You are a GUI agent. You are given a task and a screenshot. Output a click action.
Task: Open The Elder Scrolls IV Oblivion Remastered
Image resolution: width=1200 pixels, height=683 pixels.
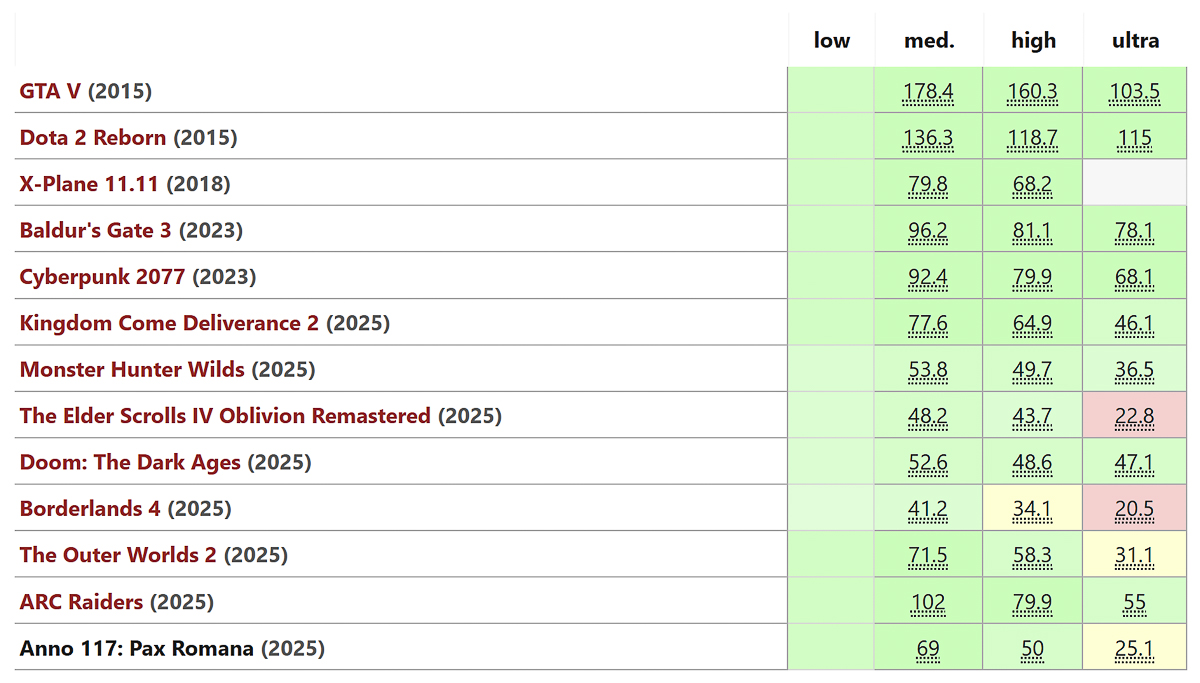225,416
